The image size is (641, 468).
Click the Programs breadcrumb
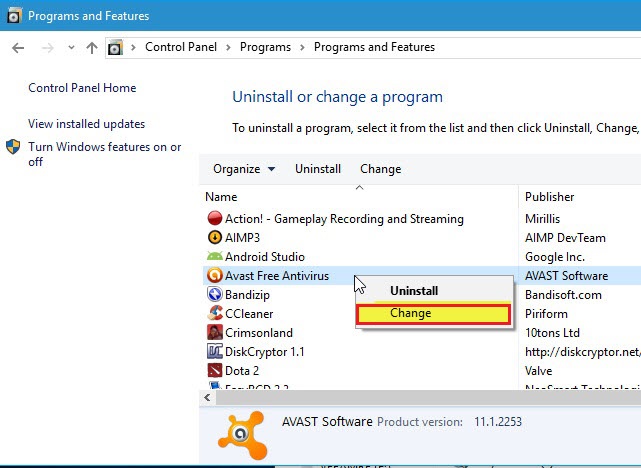click(265, 47)
